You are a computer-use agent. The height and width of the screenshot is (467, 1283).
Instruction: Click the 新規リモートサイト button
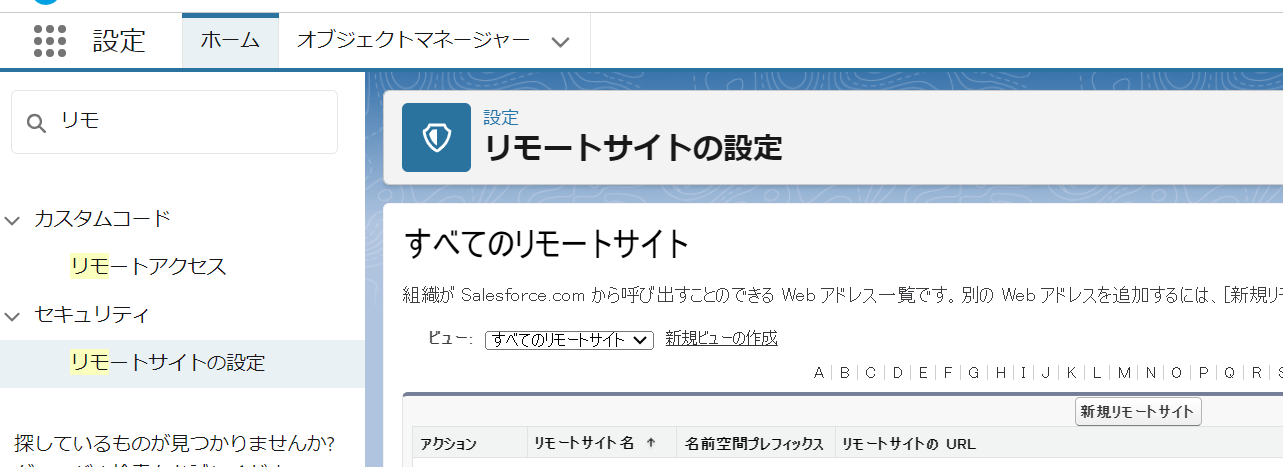pos(1138,412)
